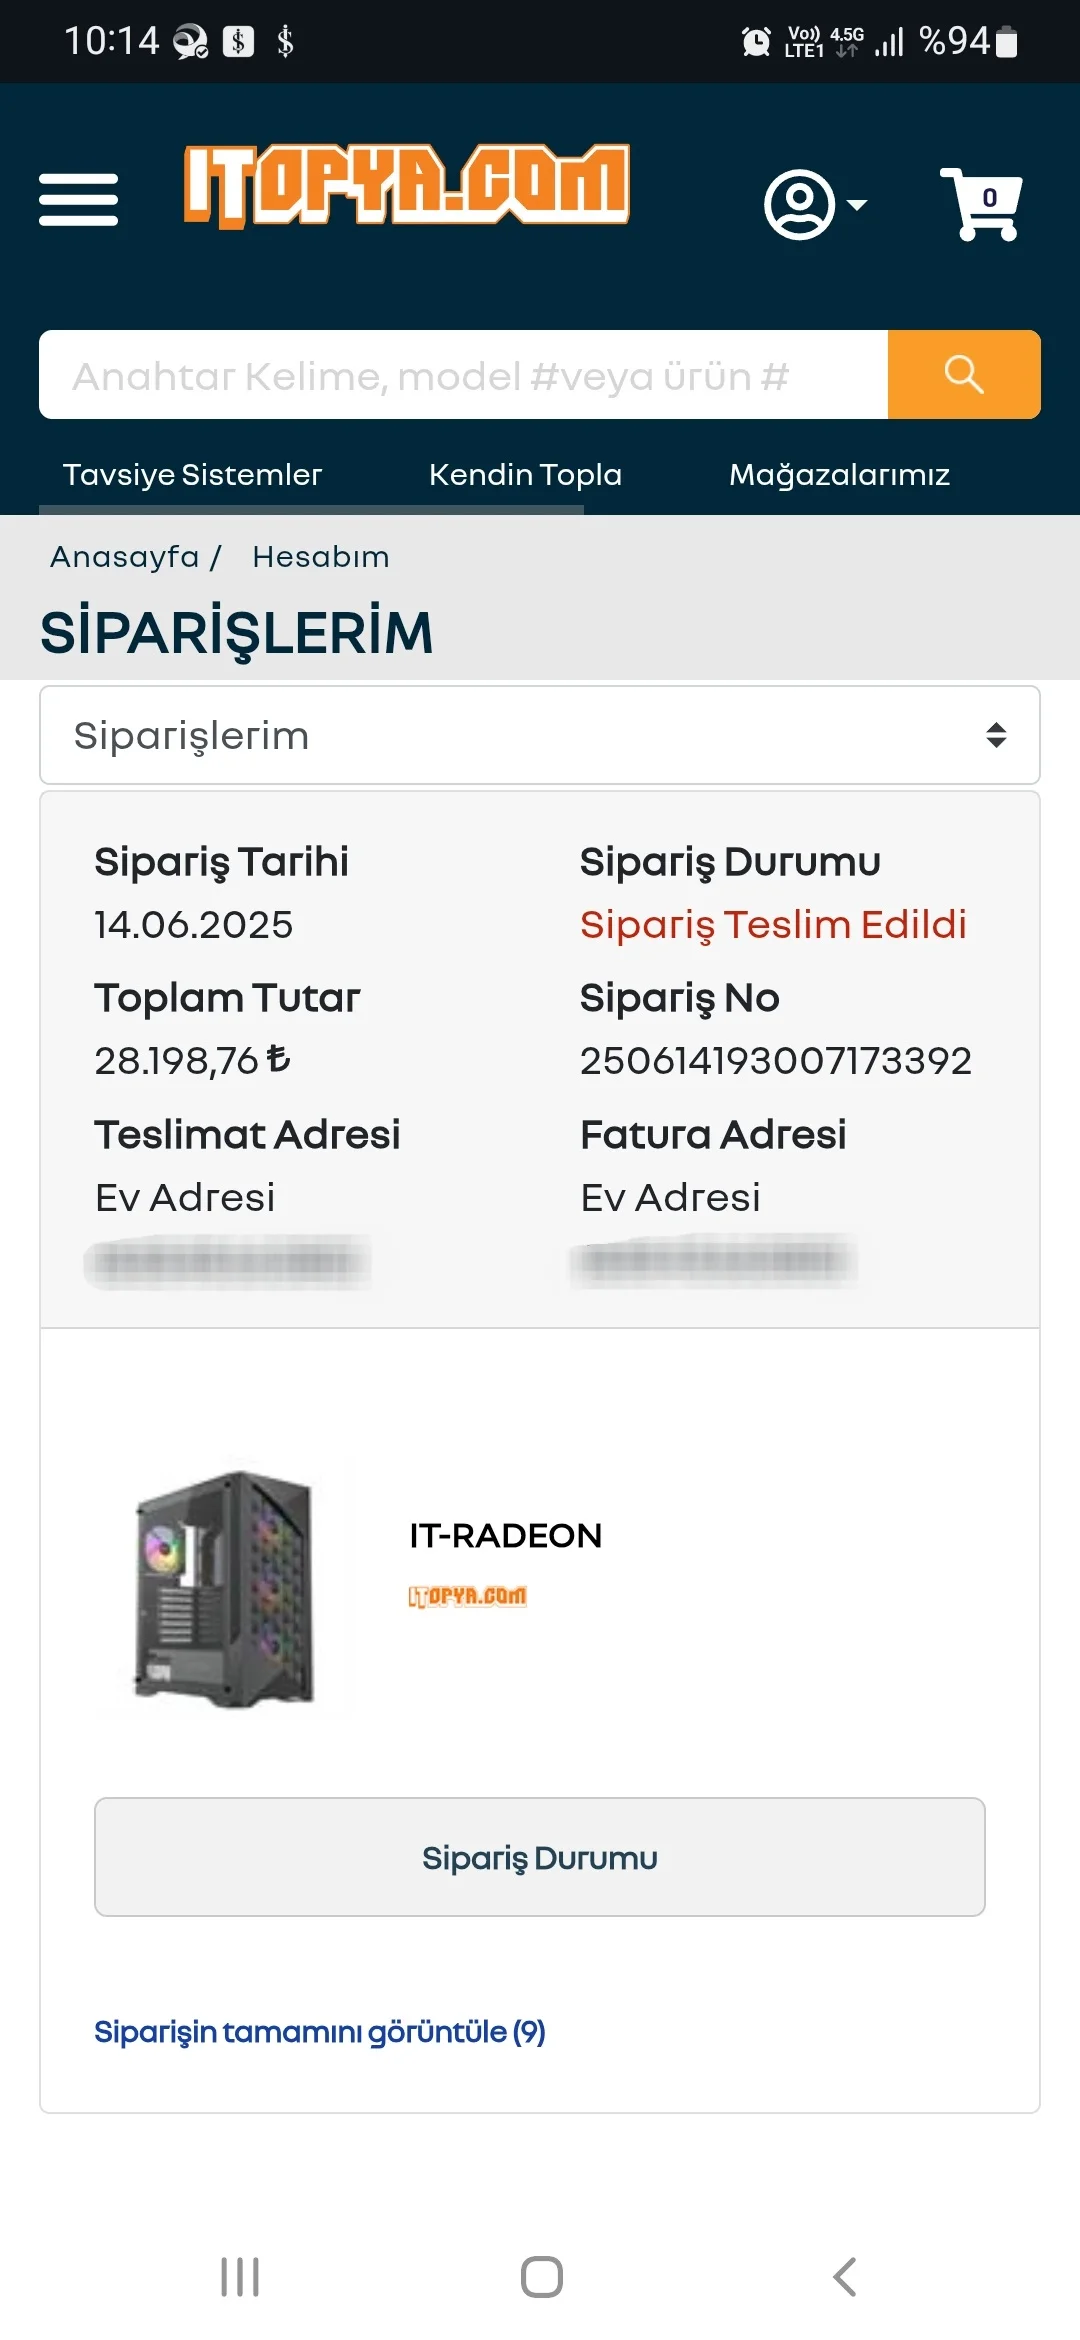Tap the Android recent apps button
The height and width of the screenshot is (2340, 1080).
coord(240,2277)
